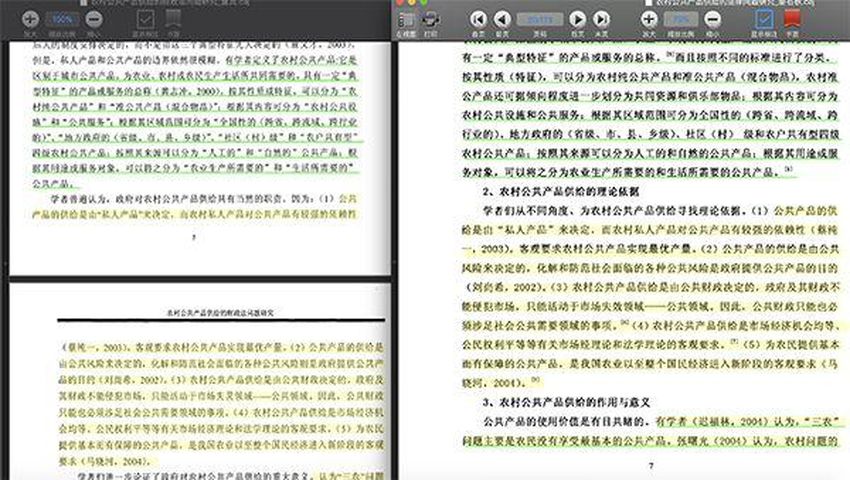This screenshot has width=850, height=480.
Task: Click right window's green maximize button
Action: coord(423,2)
